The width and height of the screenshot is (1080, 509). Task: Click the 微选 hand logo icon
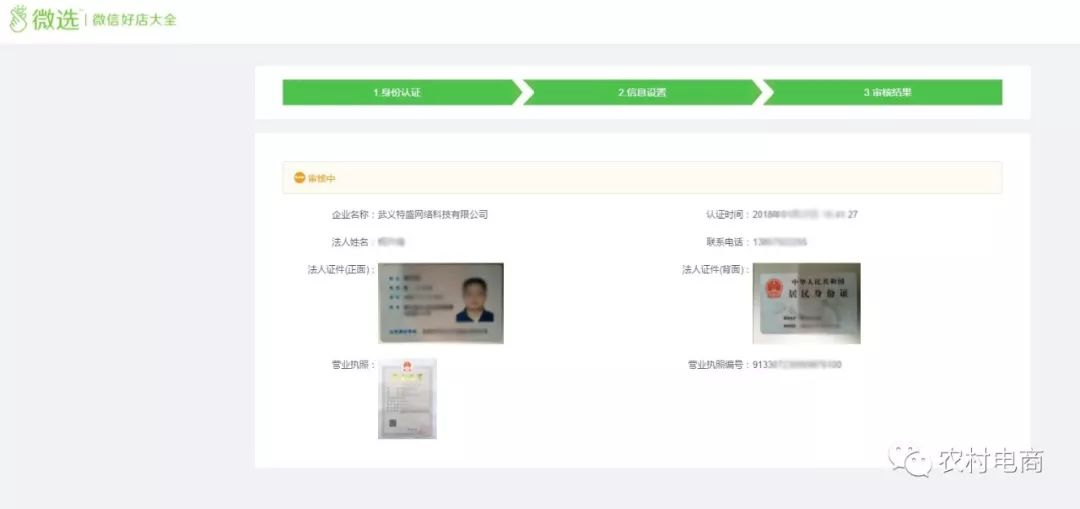click(x=18, y=19)
